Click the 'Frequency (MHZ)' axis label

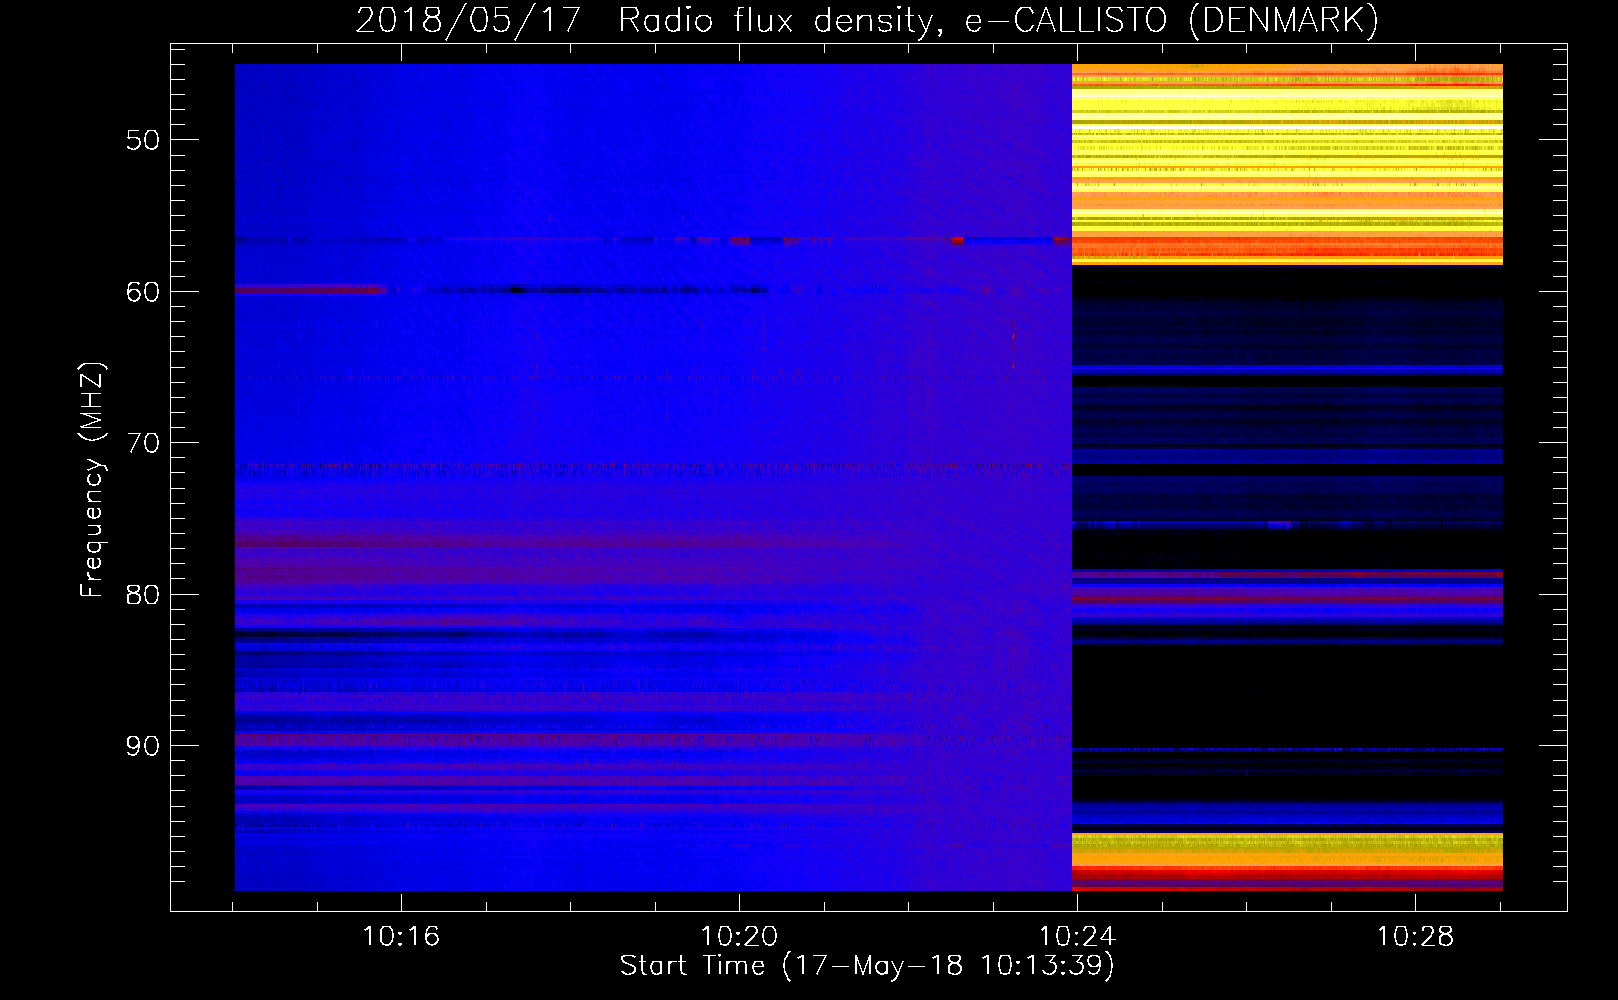click(92, 480)
